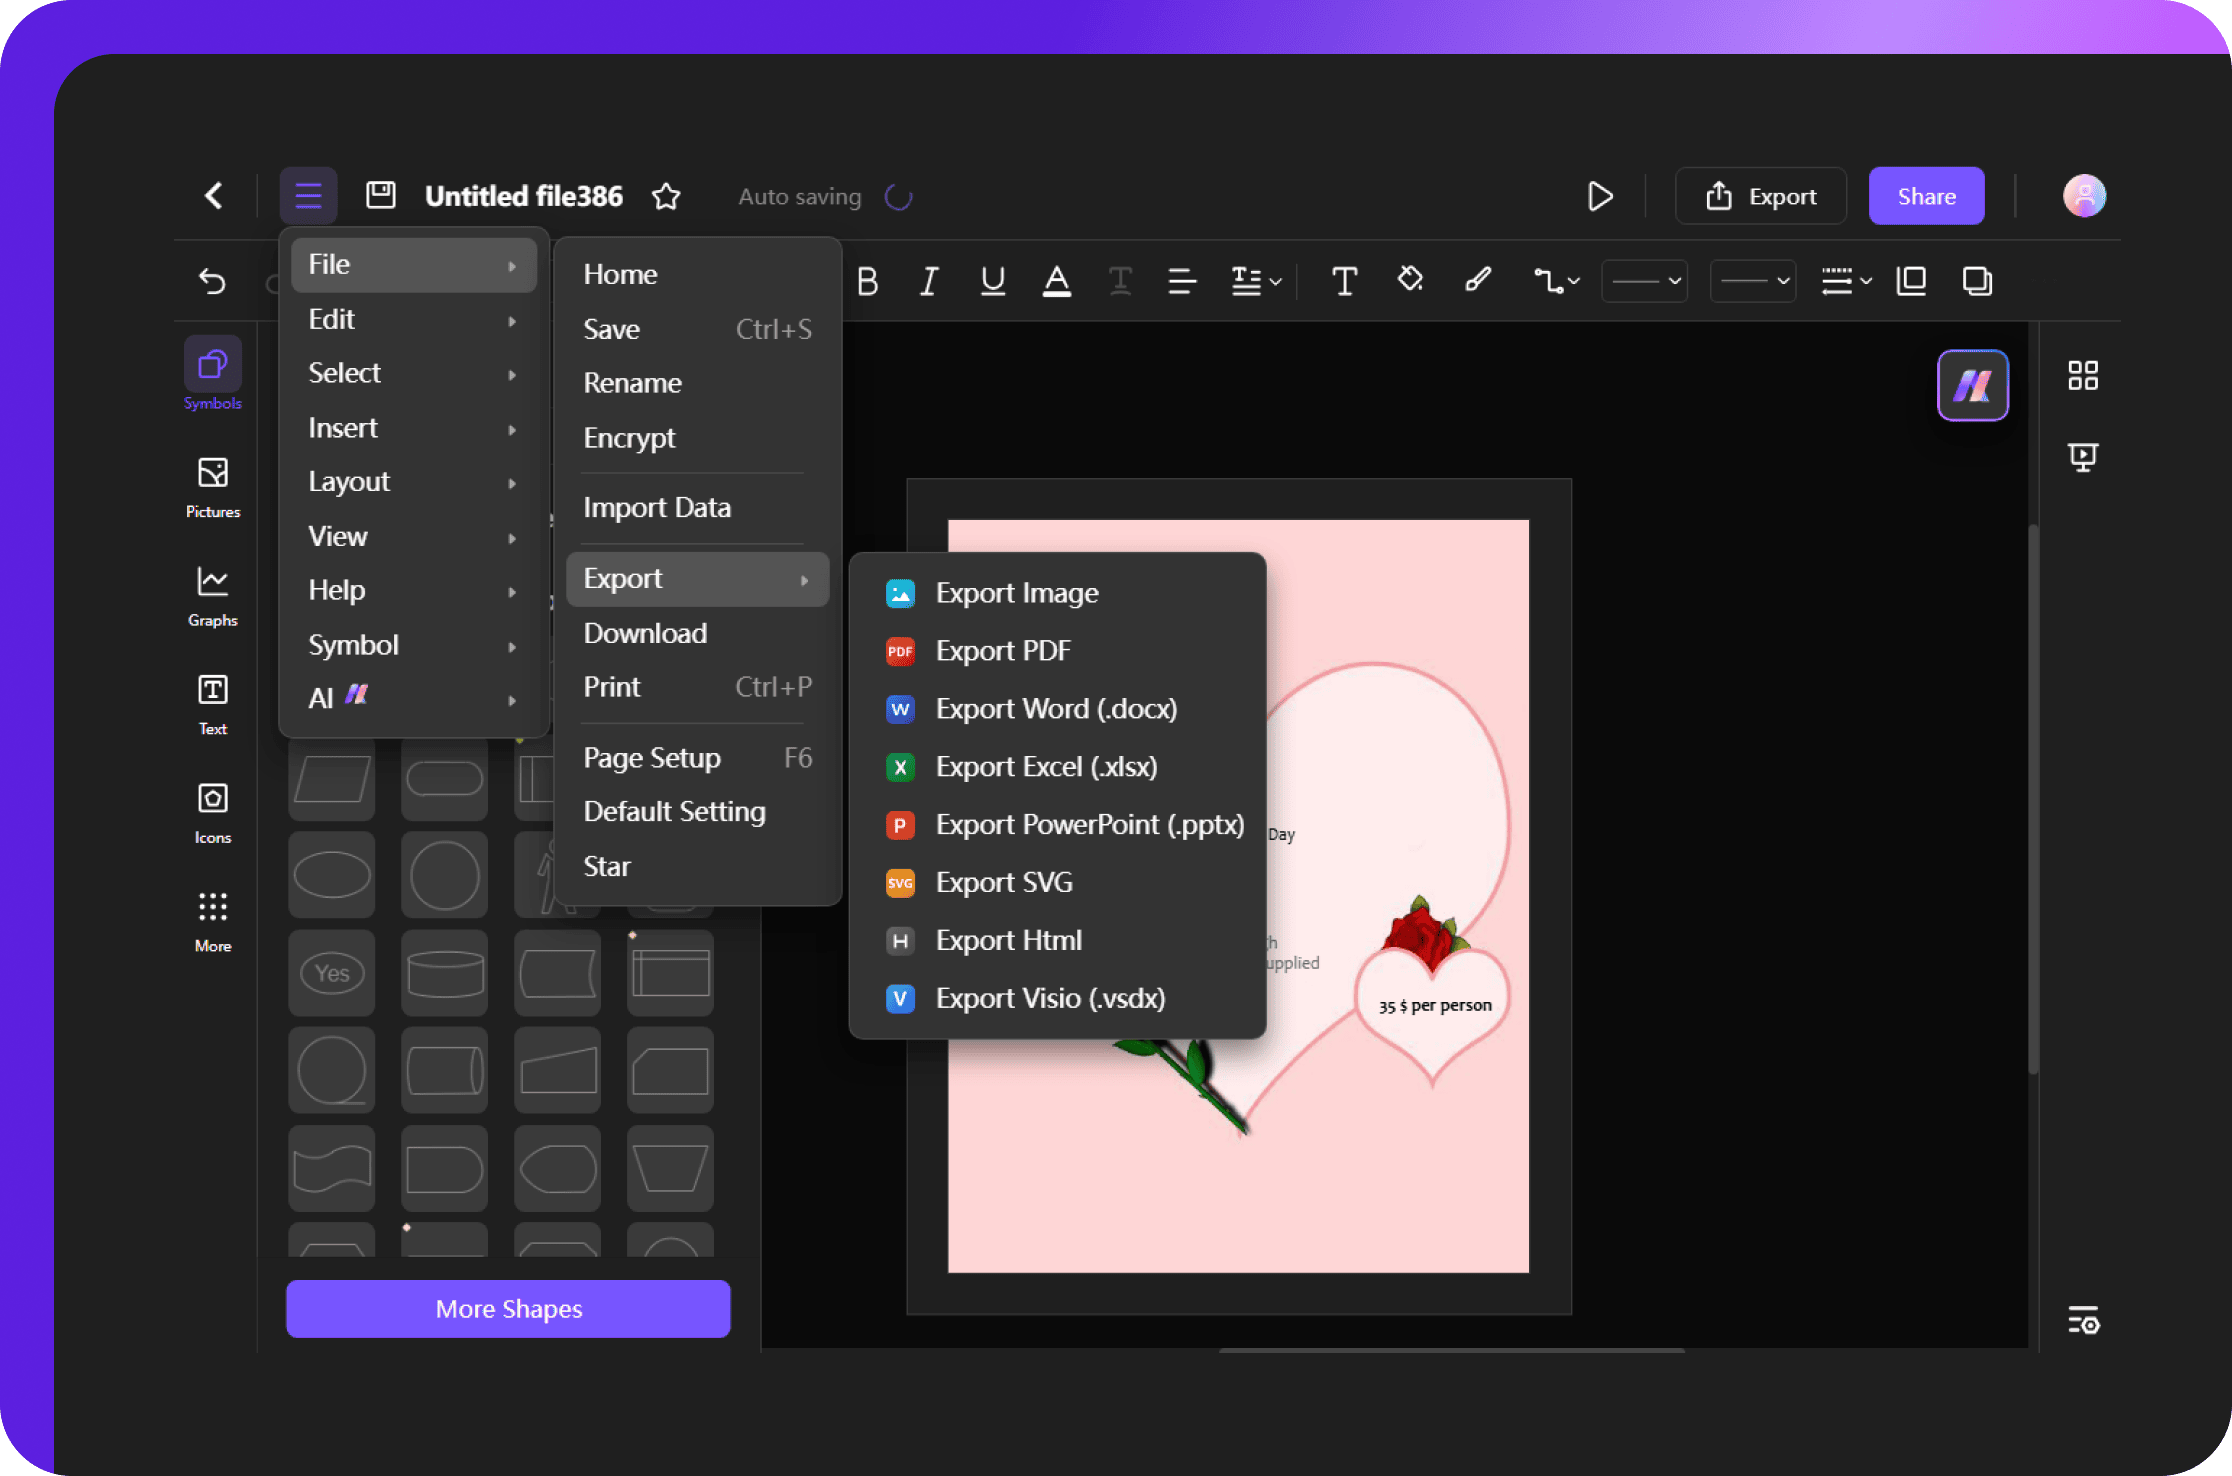Open the bottom-right settings list icon
Viewport: 2232px width, 1476px height.
2083,1320
